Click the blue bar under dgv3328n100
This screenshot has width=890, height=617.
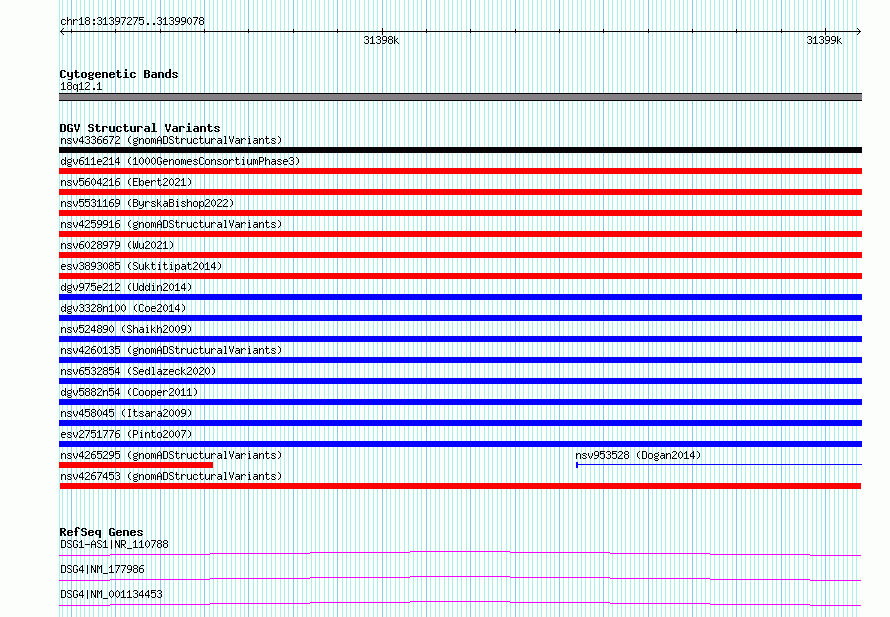point(460,318)
